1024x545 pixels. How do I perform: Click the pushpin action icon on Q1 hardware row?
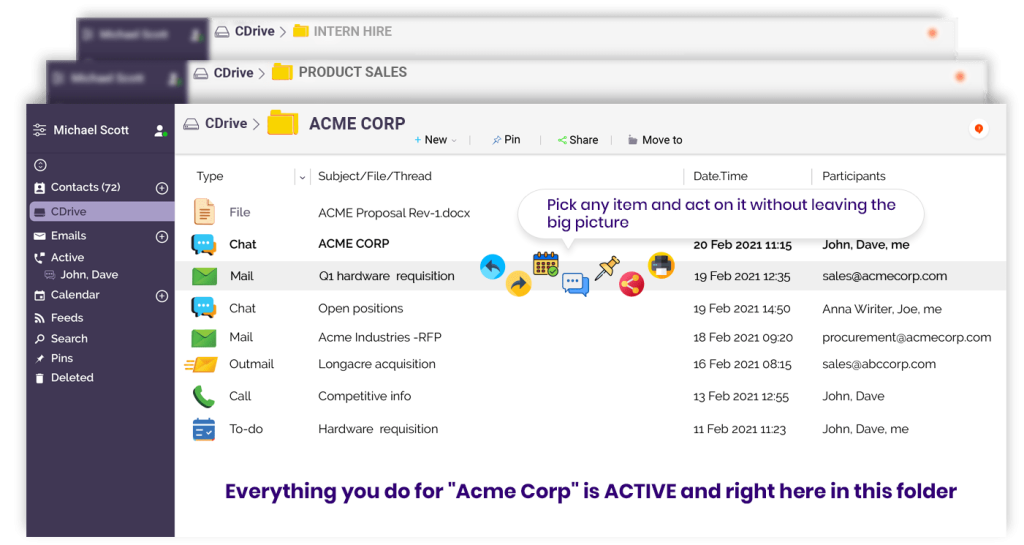607,268
